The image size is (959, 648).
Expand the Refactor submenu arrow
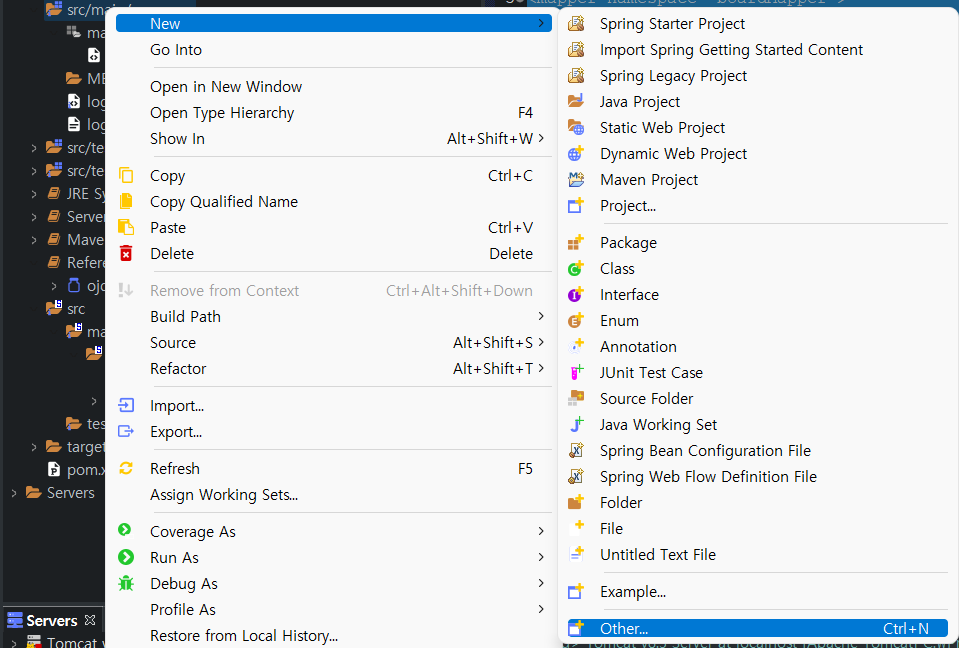coord(541,368)
